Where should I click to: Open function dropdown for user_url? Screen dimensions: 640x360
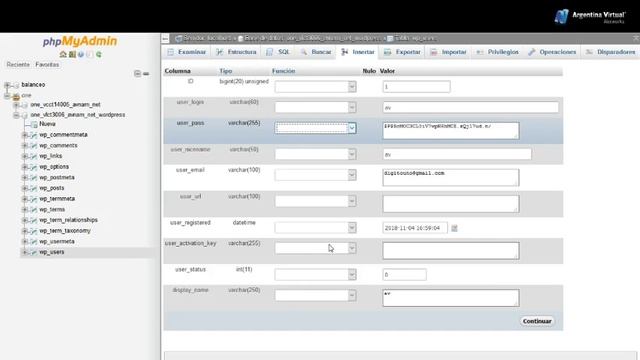(x=316, y=201)
